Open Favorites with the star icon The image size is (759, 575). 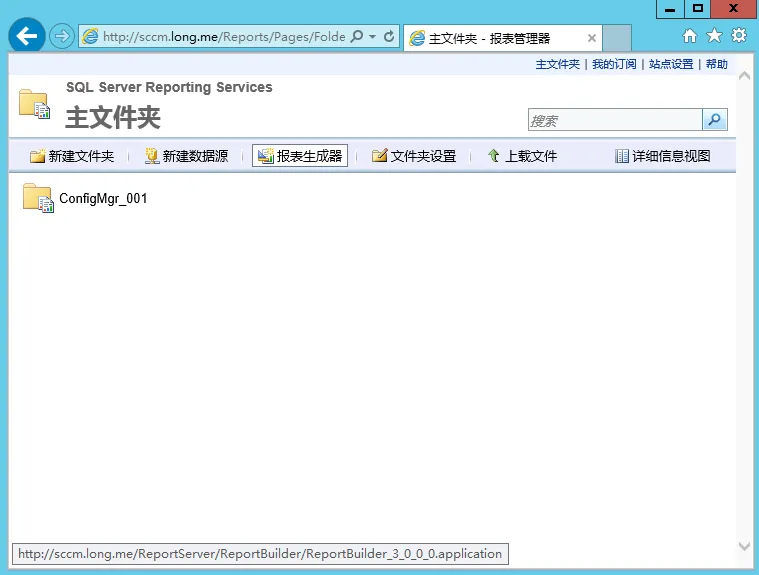714,35
